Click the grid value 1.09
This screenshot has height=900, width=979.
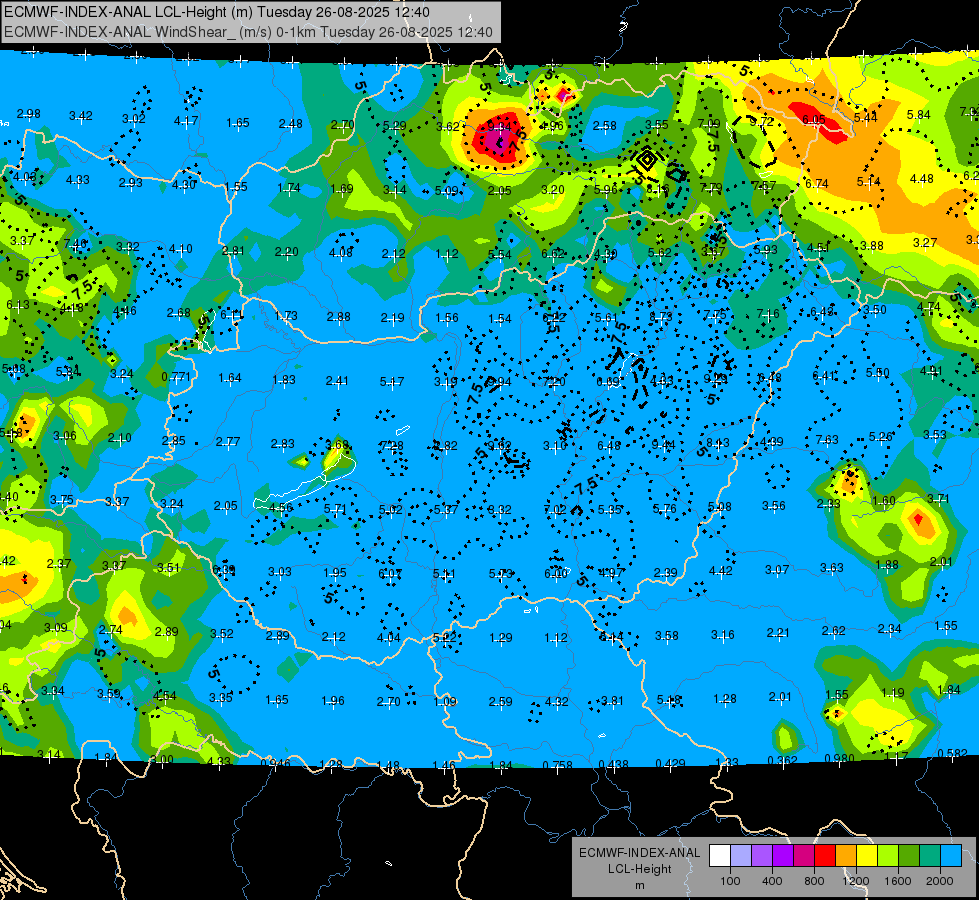pyautogui.click(x=445, y=701)
